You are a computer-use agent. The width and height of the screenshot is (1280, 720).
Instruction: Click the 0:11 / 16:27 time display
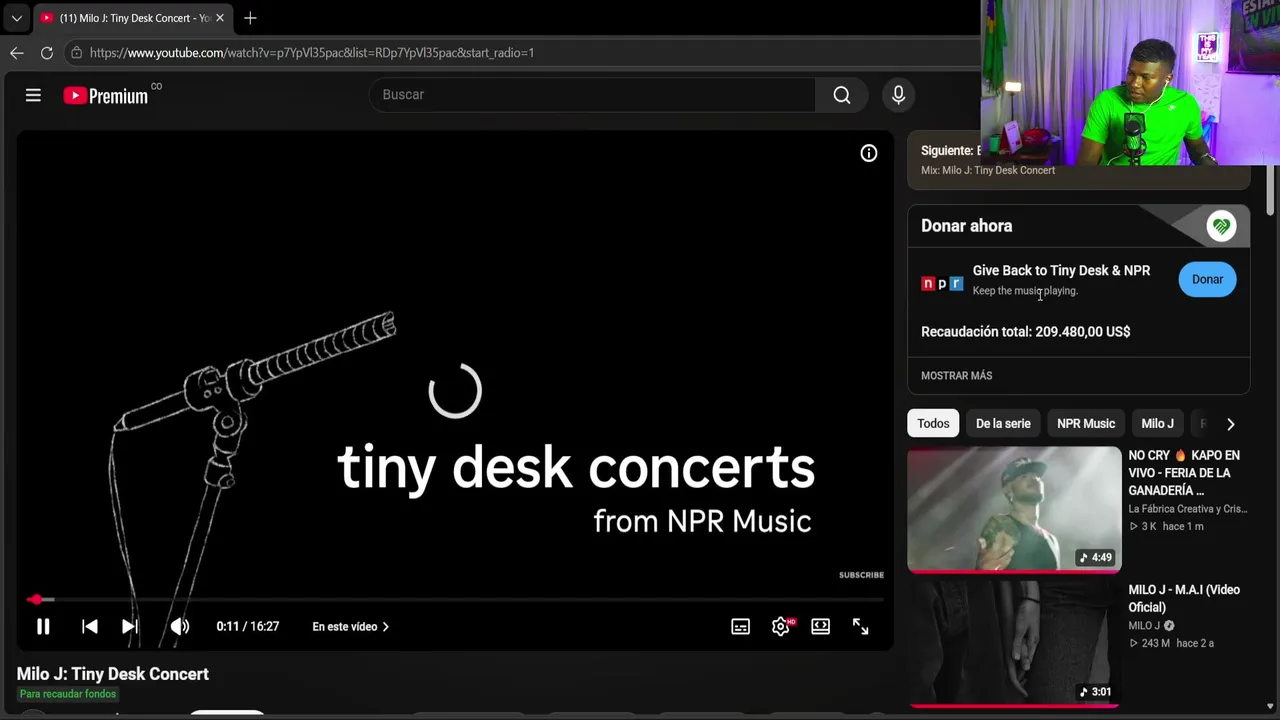tap(248, 627)
